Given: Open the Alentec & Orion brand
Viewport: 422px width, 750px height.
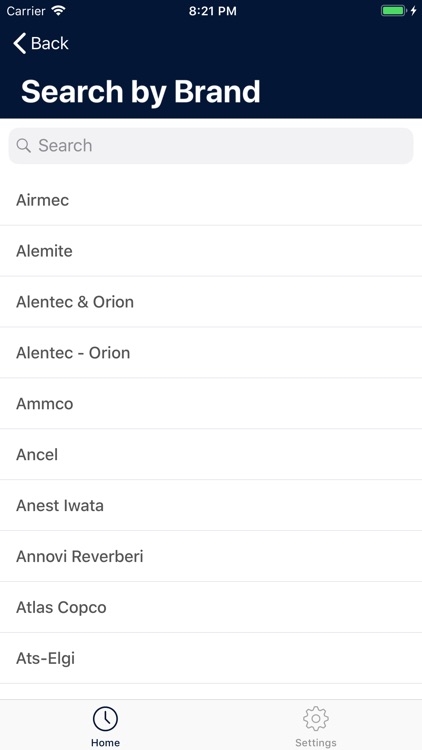Looking at the screenshot, I should (211, 302).
